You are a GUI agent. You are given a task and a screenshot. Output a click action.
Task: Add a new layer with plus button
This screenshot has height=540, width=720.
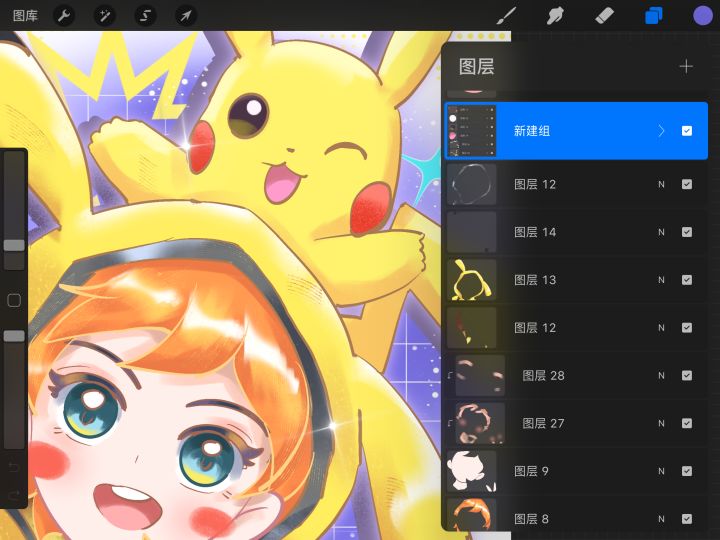(x=686, y=67)
